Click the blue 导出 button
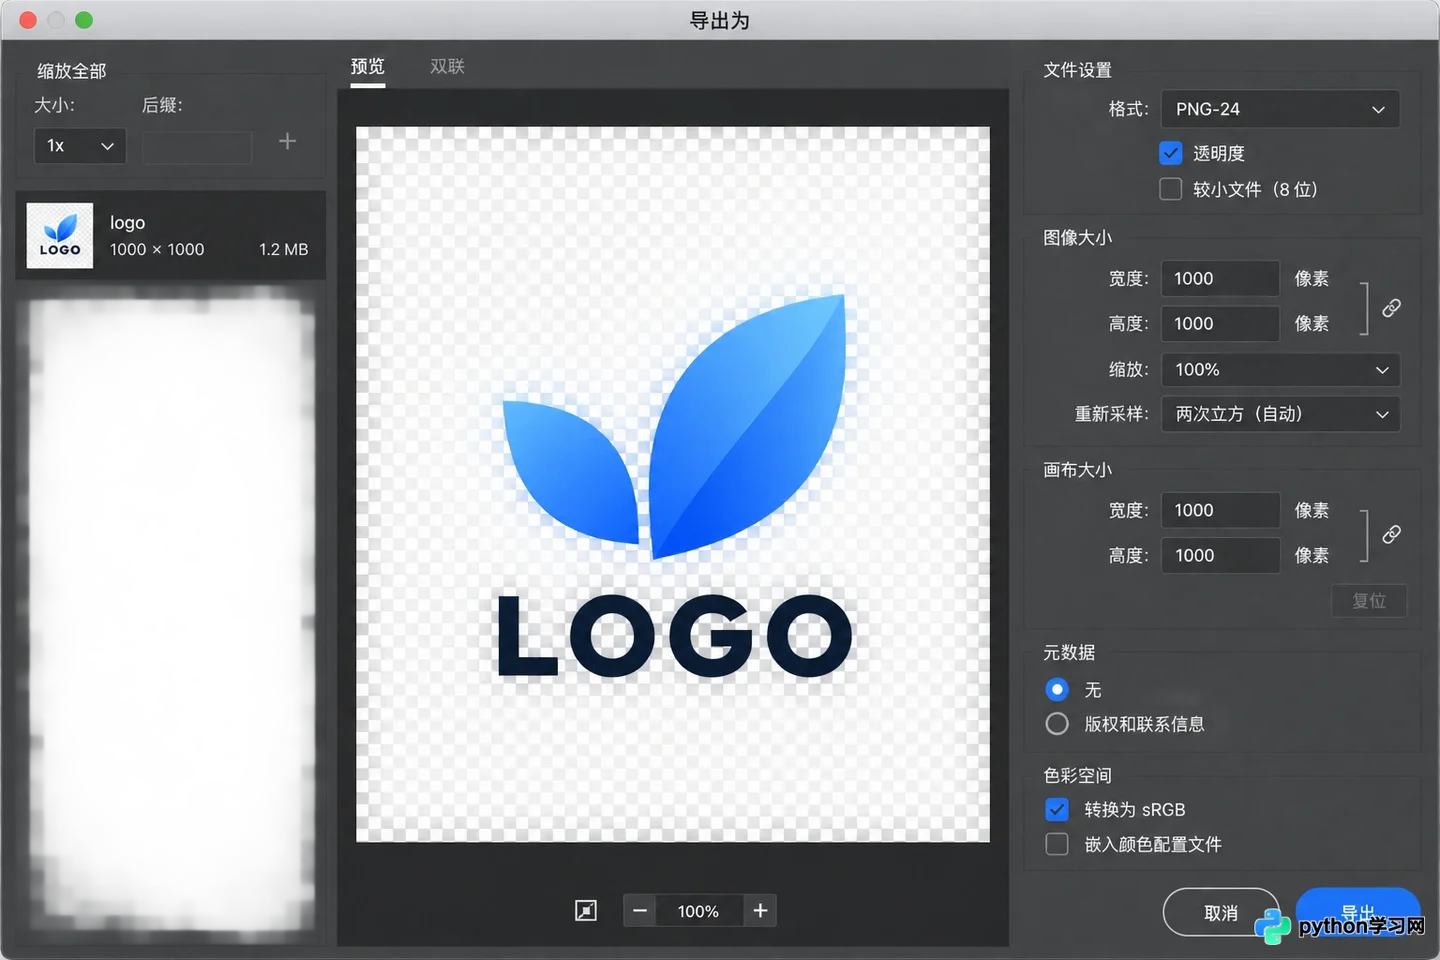The image size is (1440, 960). [x=1358, y=912]
